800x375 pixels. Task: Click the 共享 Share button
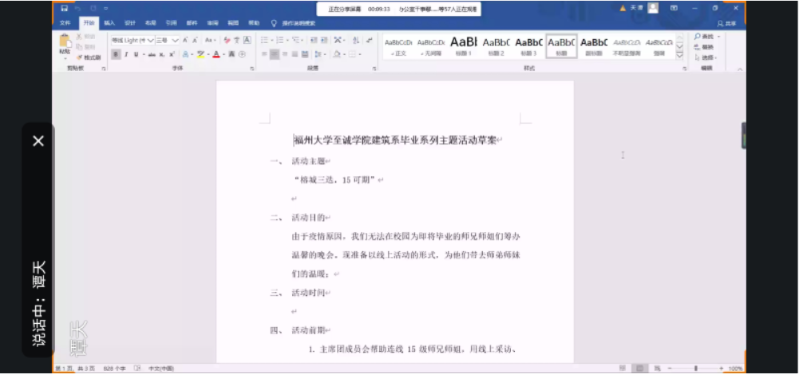pyautogui.click(x=727, y=23)
